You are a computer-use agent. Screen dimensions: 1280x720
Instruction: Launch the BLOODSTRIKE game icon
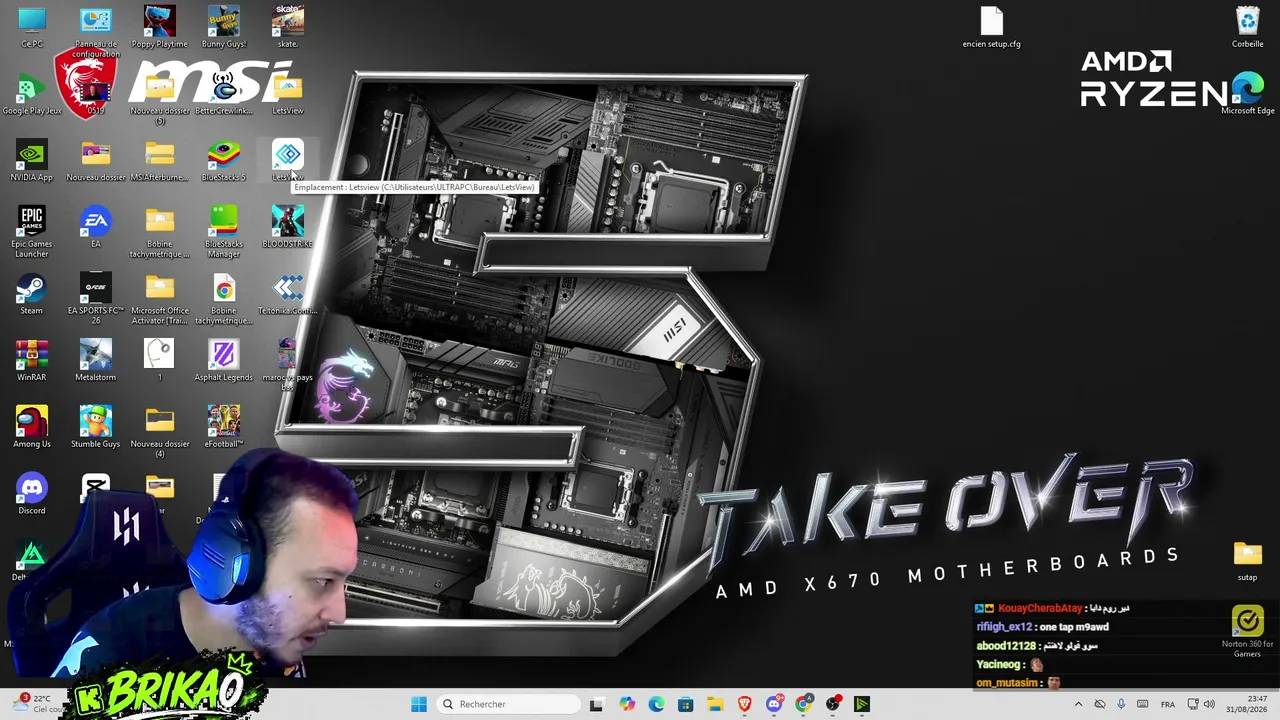coord(288,227)
